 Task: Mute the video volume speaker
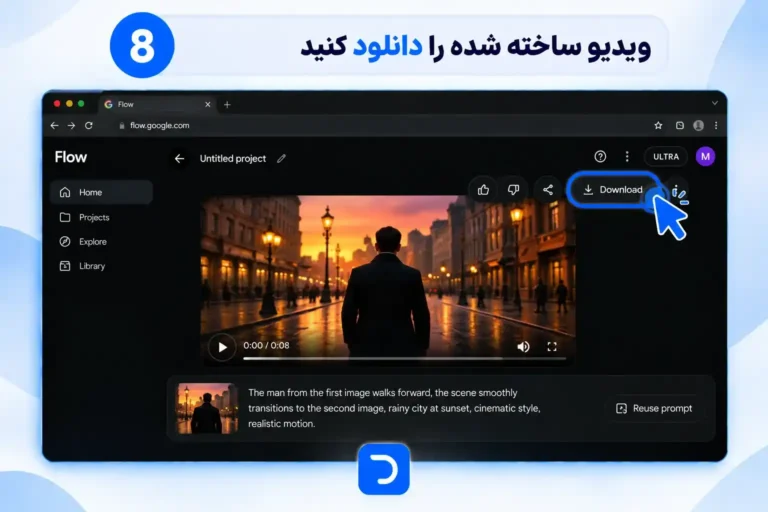[x=523, y=347]
